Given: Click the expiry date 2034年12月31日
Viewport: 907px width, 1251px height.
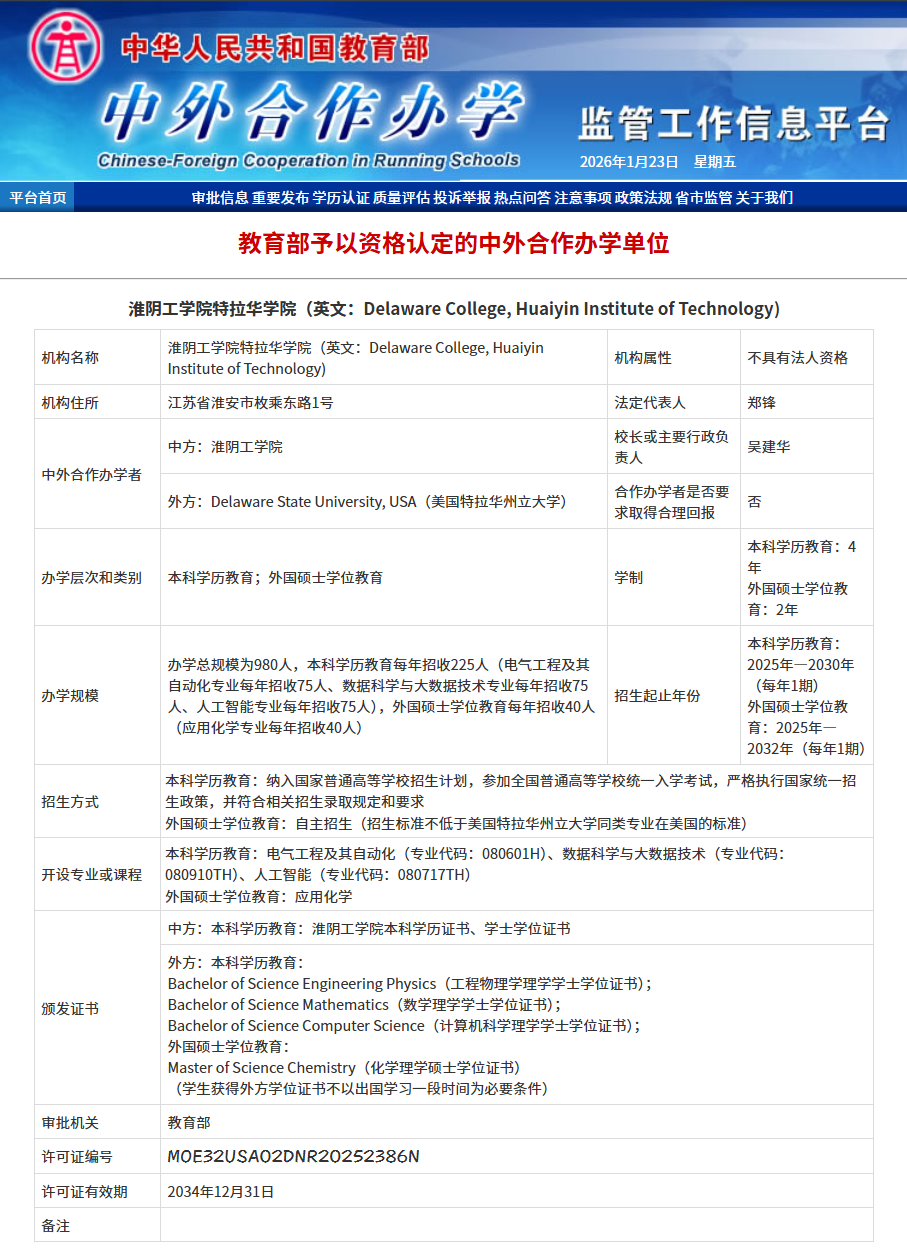Looking at the screenshot, I should click(221, 1191).
